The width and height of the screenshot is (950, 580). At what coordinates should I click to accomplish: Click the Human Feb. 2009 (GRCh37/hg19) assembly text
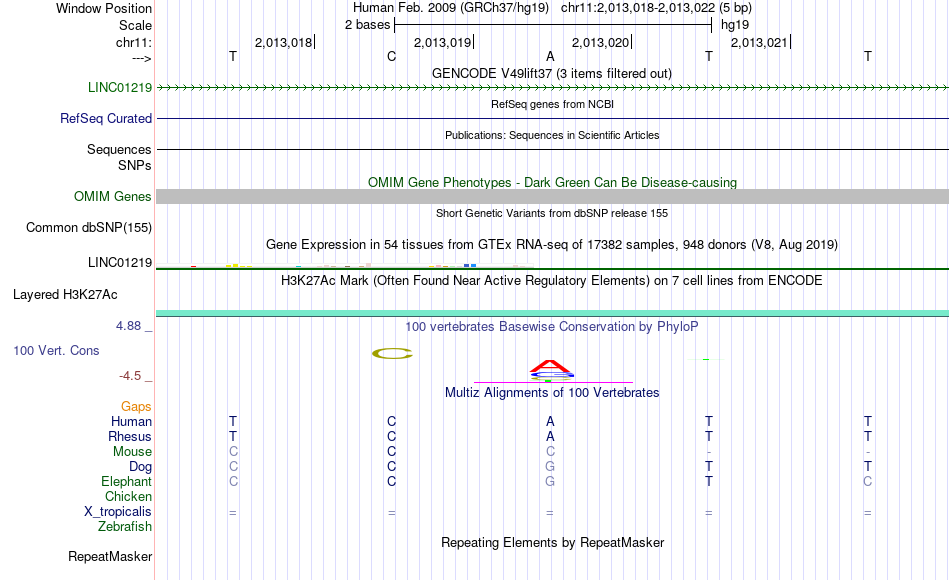pyautogui.click(x=451, y=8)
